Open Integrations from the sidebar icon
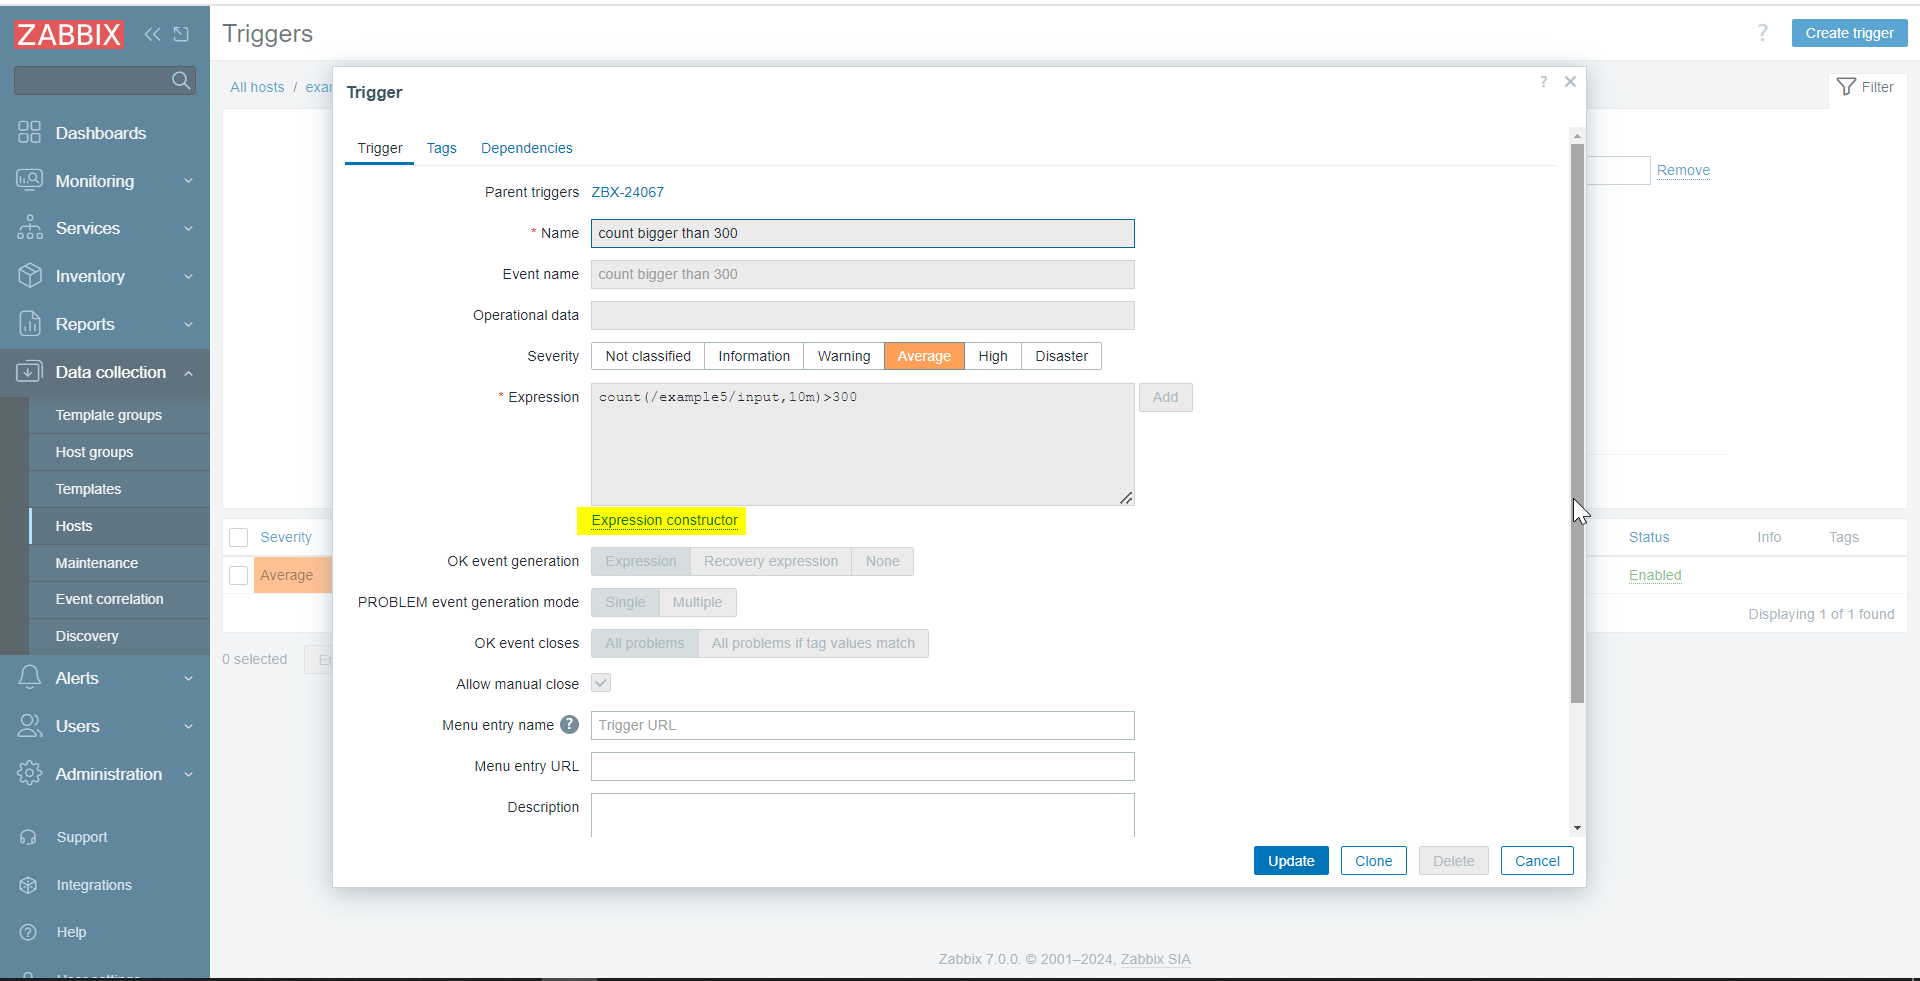The image size is (1920, 981). click(x=28, y=885)
